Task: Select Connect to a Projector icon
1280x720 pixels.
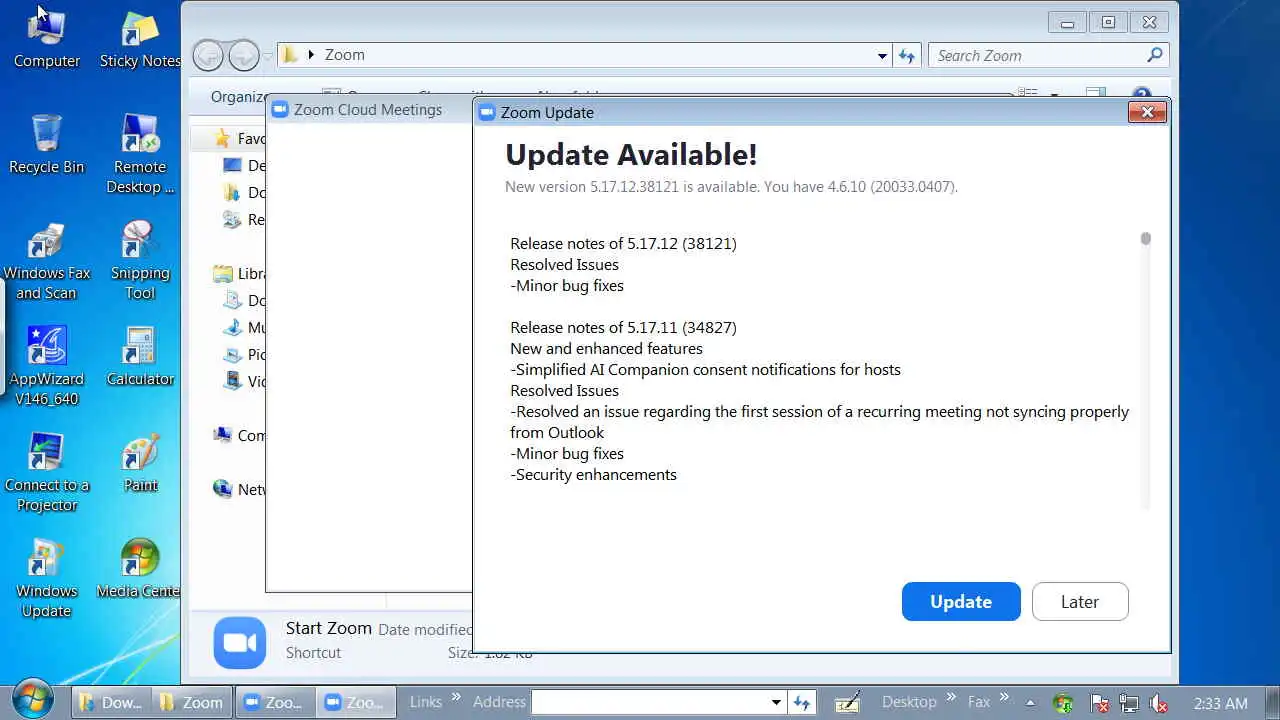Action: point(46,473)
